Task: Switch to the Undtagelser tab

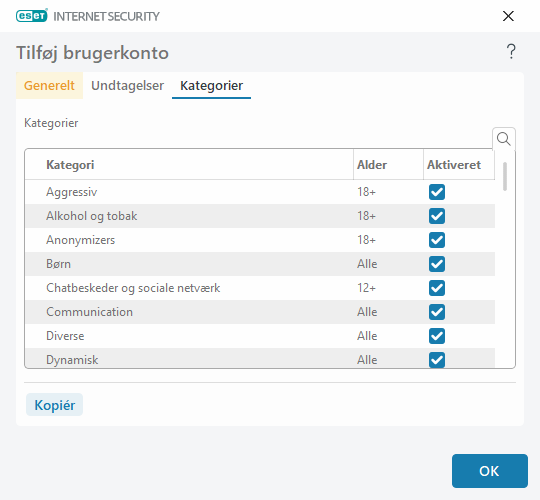Action: pyautogui.click(x=127, y=85)
